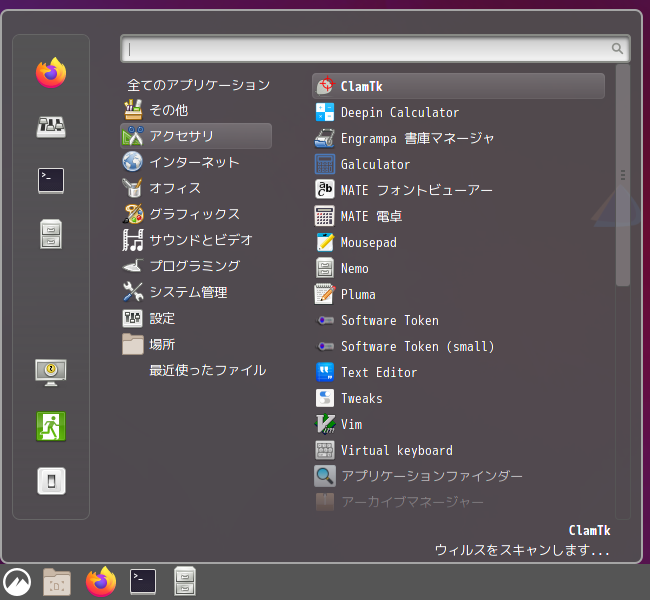This screenshot has width=650, height=600.
Task: Click the show desktop folder icon in taskbar
Action: pos(57,582)
